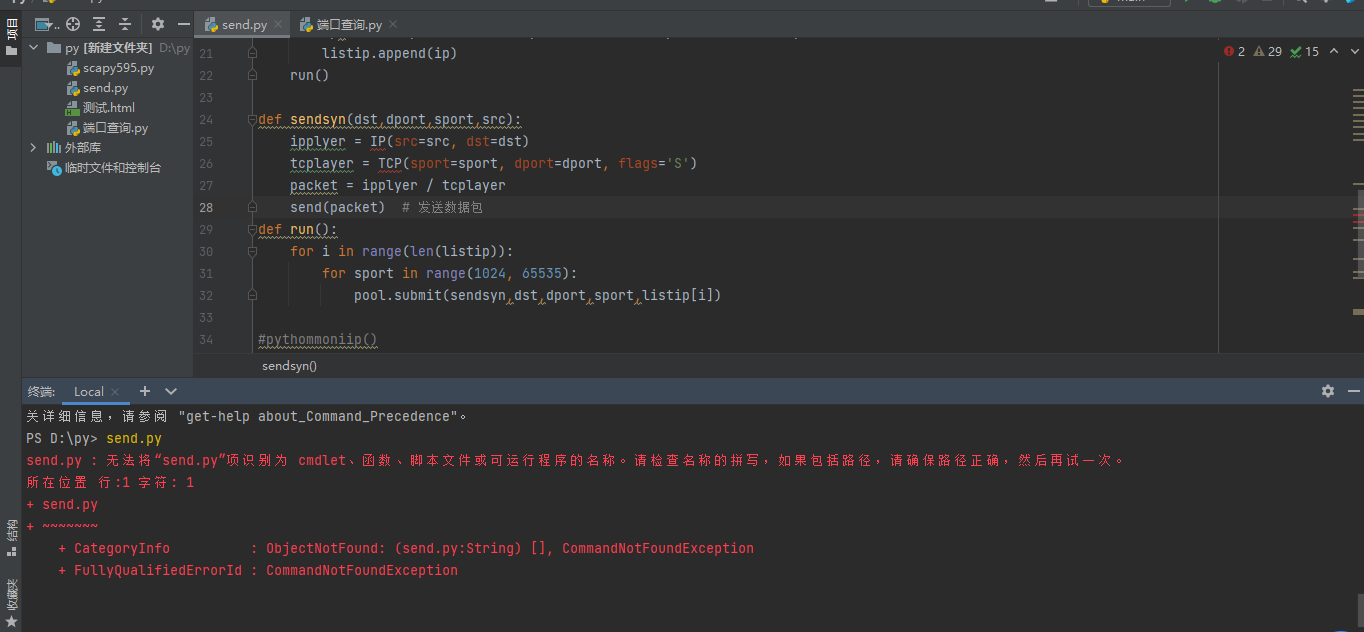Close the send.py editor tab
Image resolution: width=1364 pixels, height=632 pixels.
pyautogui.click(x=277, y=24)
